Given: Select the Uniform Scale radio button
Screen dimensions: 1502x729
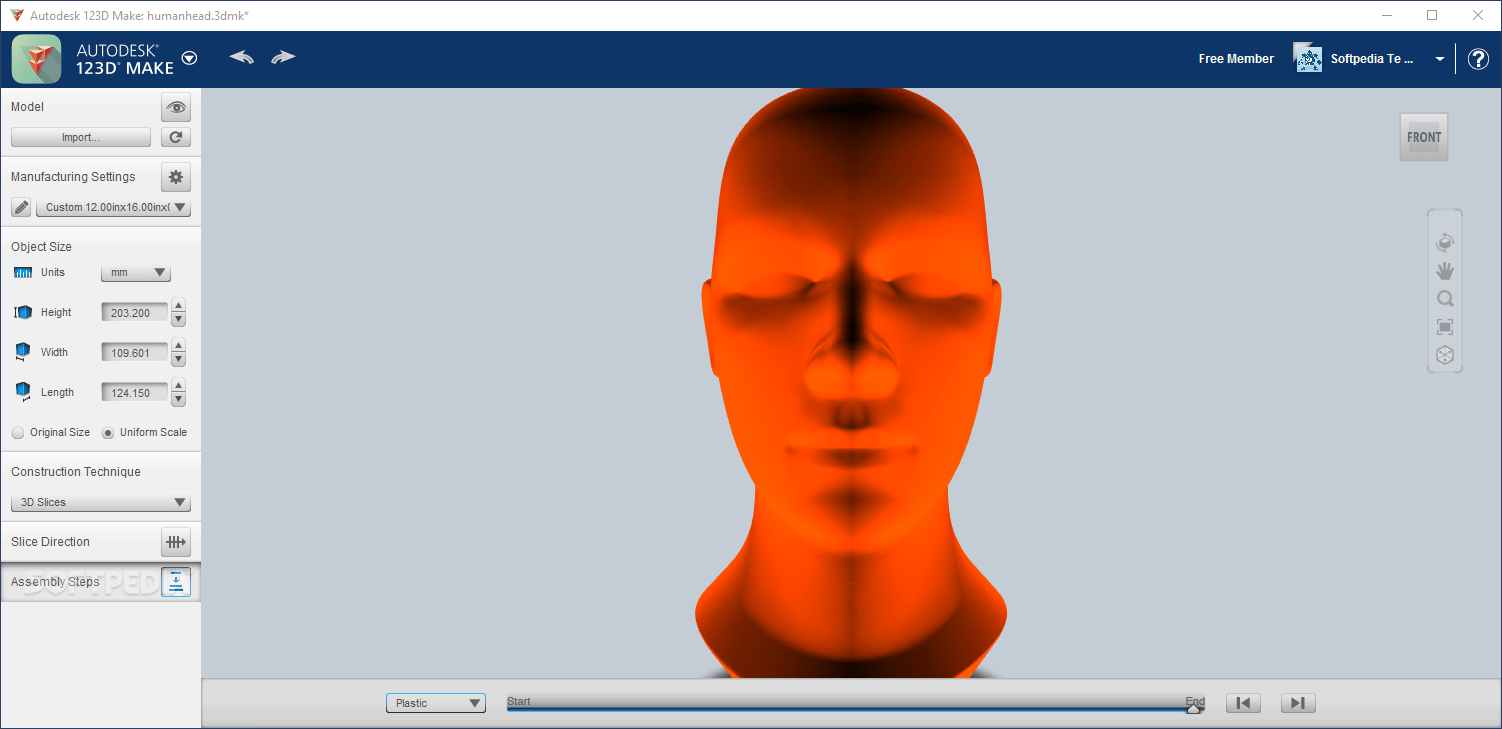Looking at the screenshot, I should point(108,433).
